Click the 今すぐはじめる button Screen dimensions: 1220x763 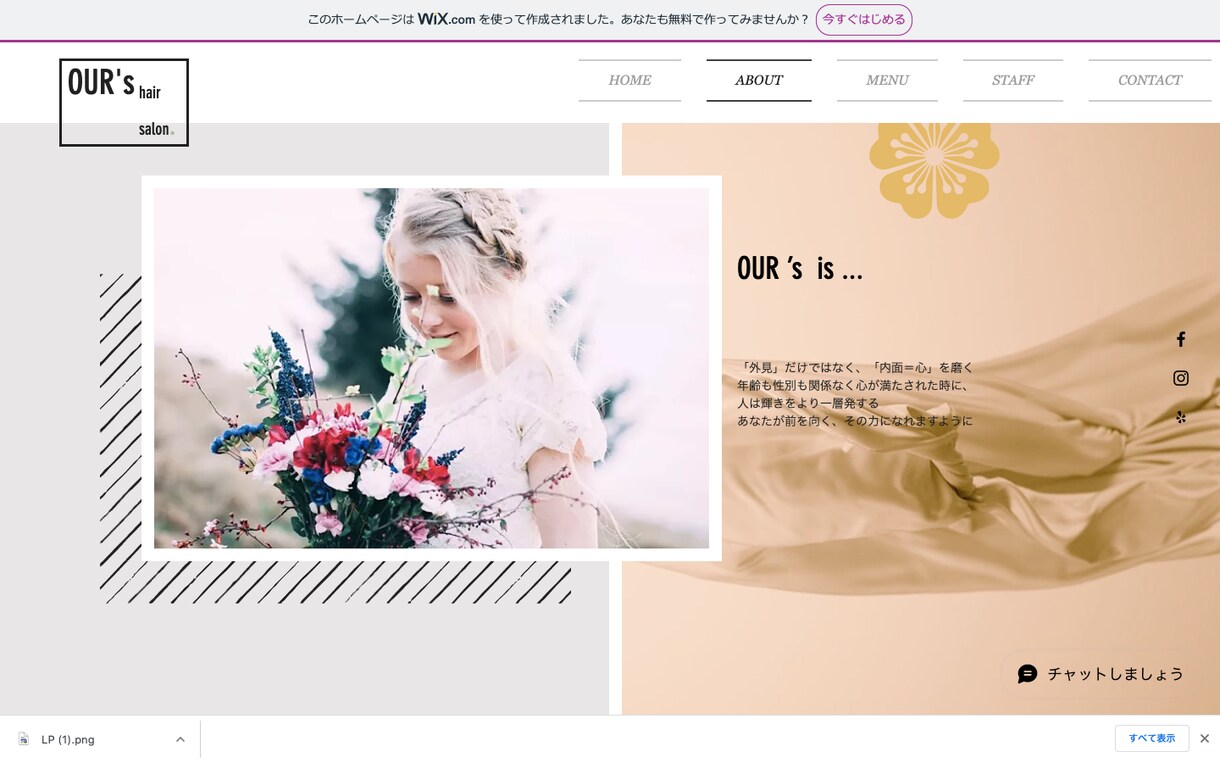coord(864,20)
